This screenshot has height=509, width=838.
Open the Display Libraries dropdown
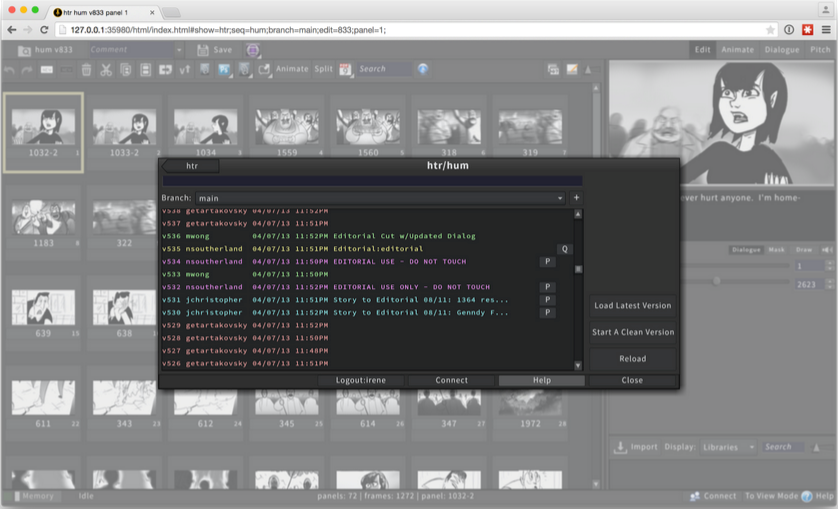[x=727, y=447]
